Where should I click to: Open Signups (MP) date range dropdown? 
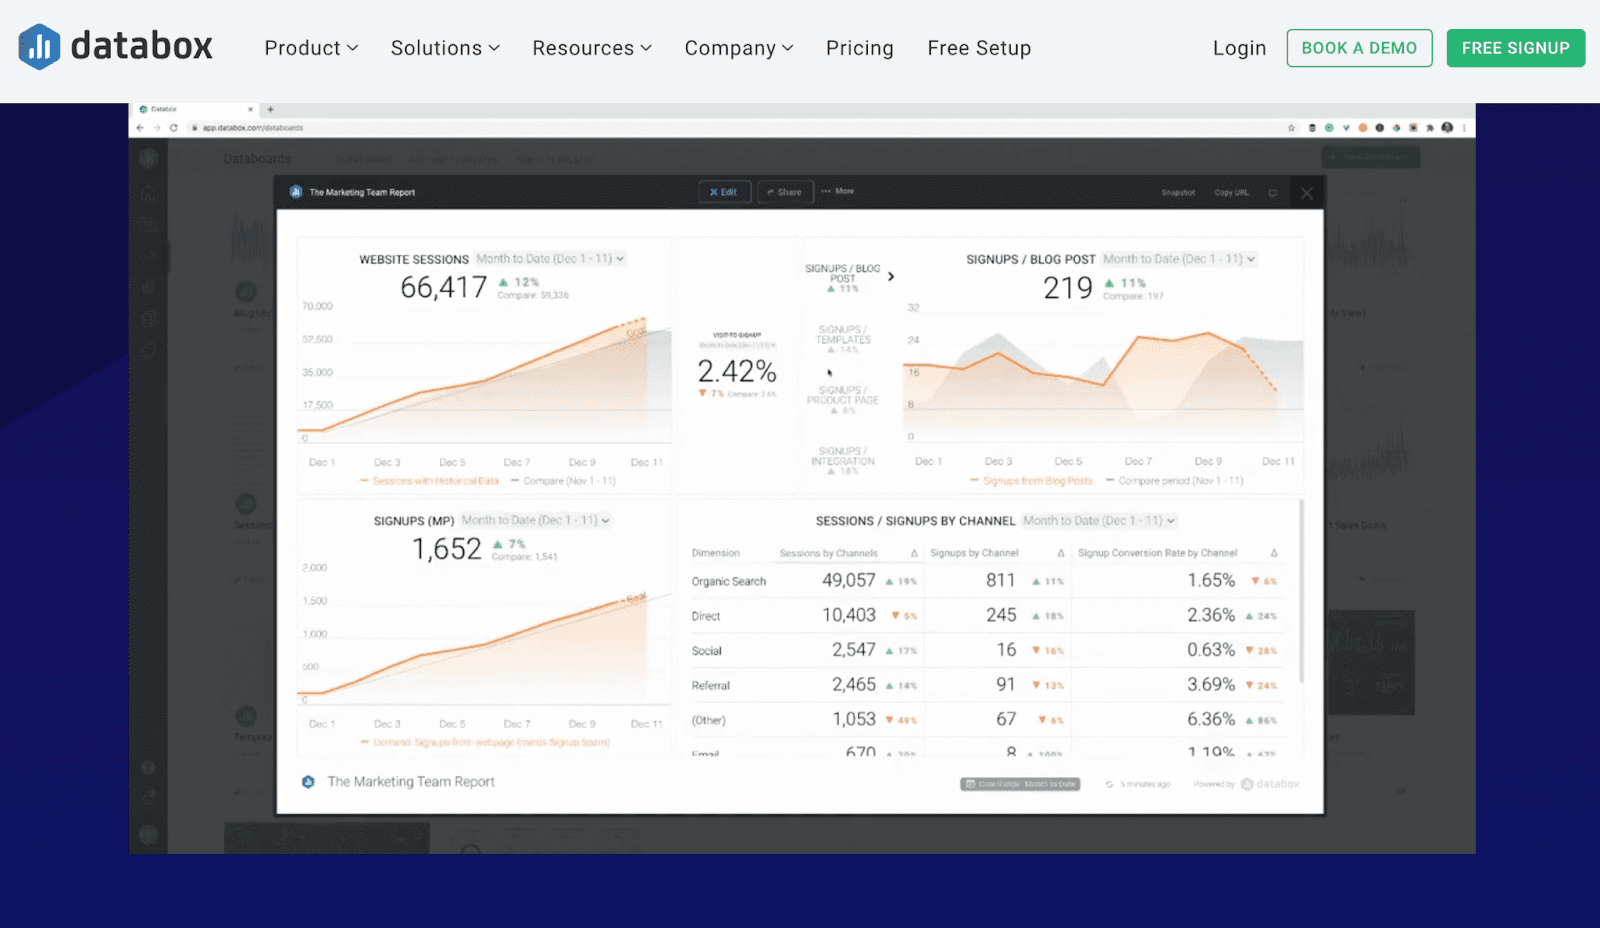(x=535, y=520)
